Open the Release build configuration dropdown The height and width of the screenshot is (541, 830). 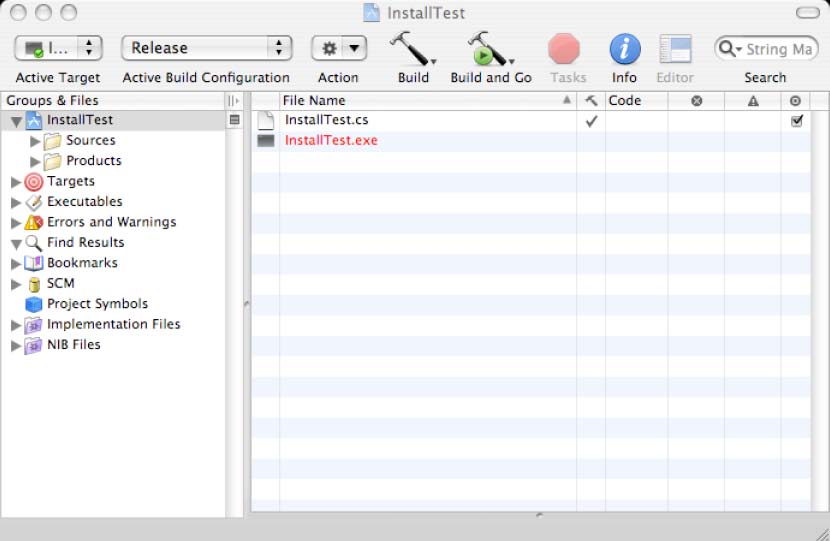click(206, 48)
